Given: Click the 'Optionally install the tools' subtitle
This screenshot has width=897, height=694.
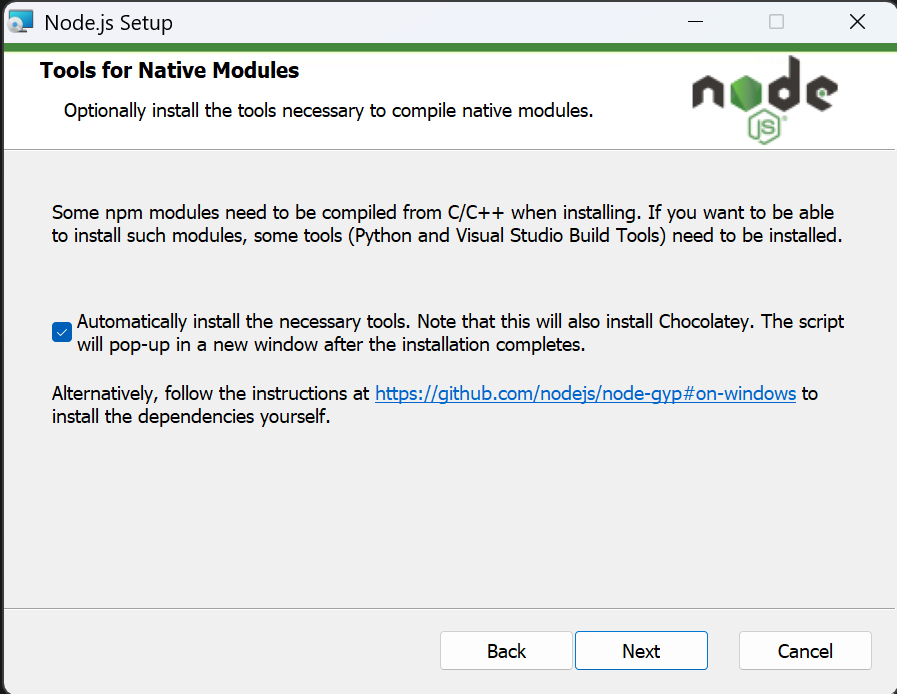Looking at the screenshot, I should click(328, 110).
